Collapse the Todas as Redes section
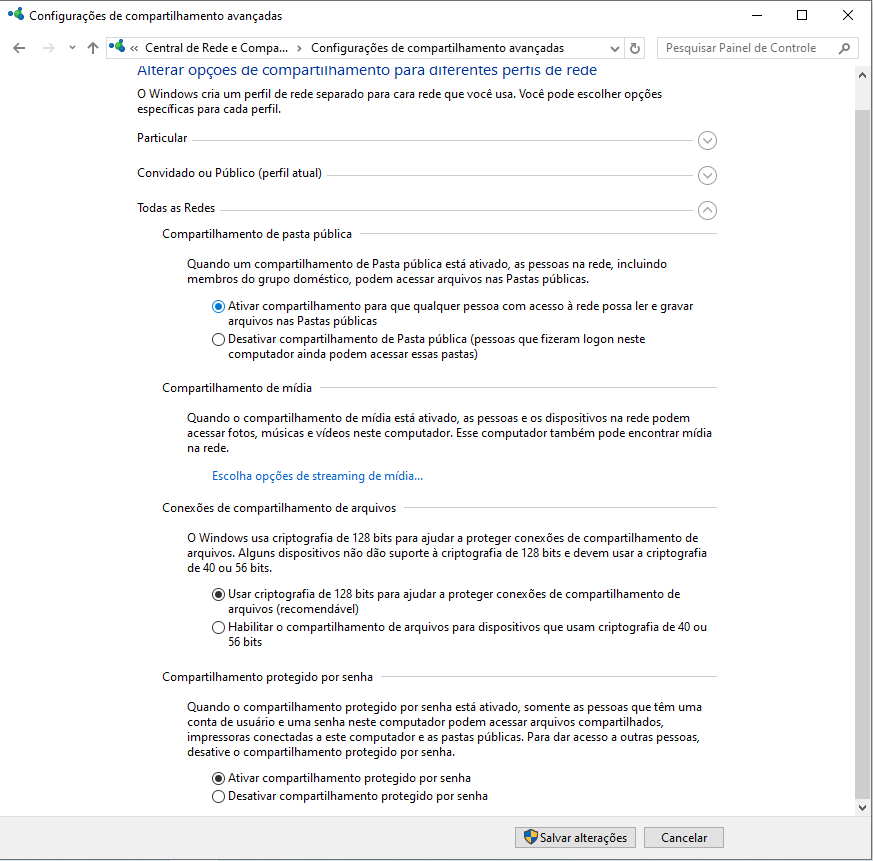This screenshot has width=873, height=861. pos(707,210)
